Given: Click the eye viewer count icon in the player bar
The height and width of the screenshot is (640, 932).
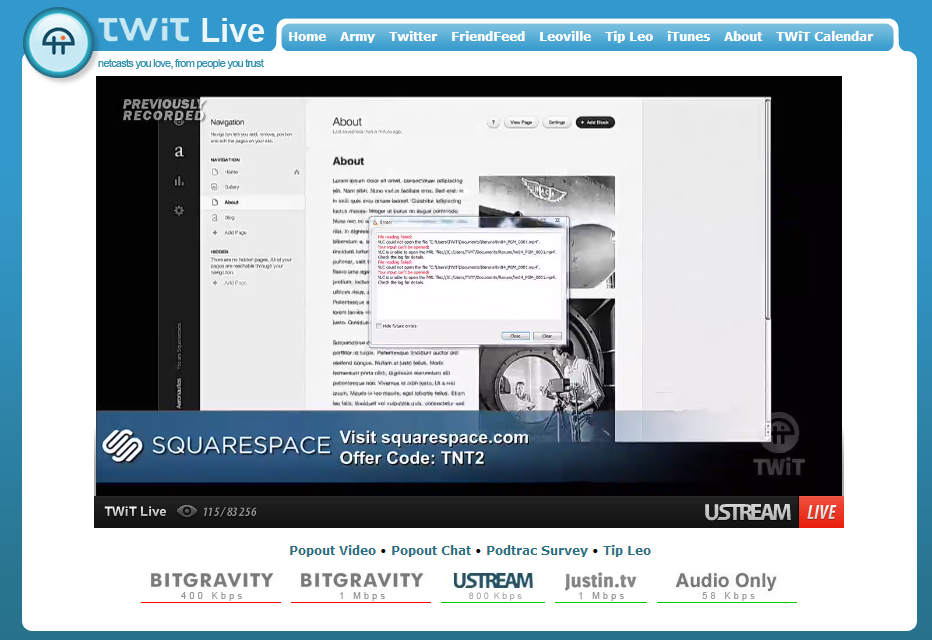Looking at the screenshot, I should click(186, 511).
